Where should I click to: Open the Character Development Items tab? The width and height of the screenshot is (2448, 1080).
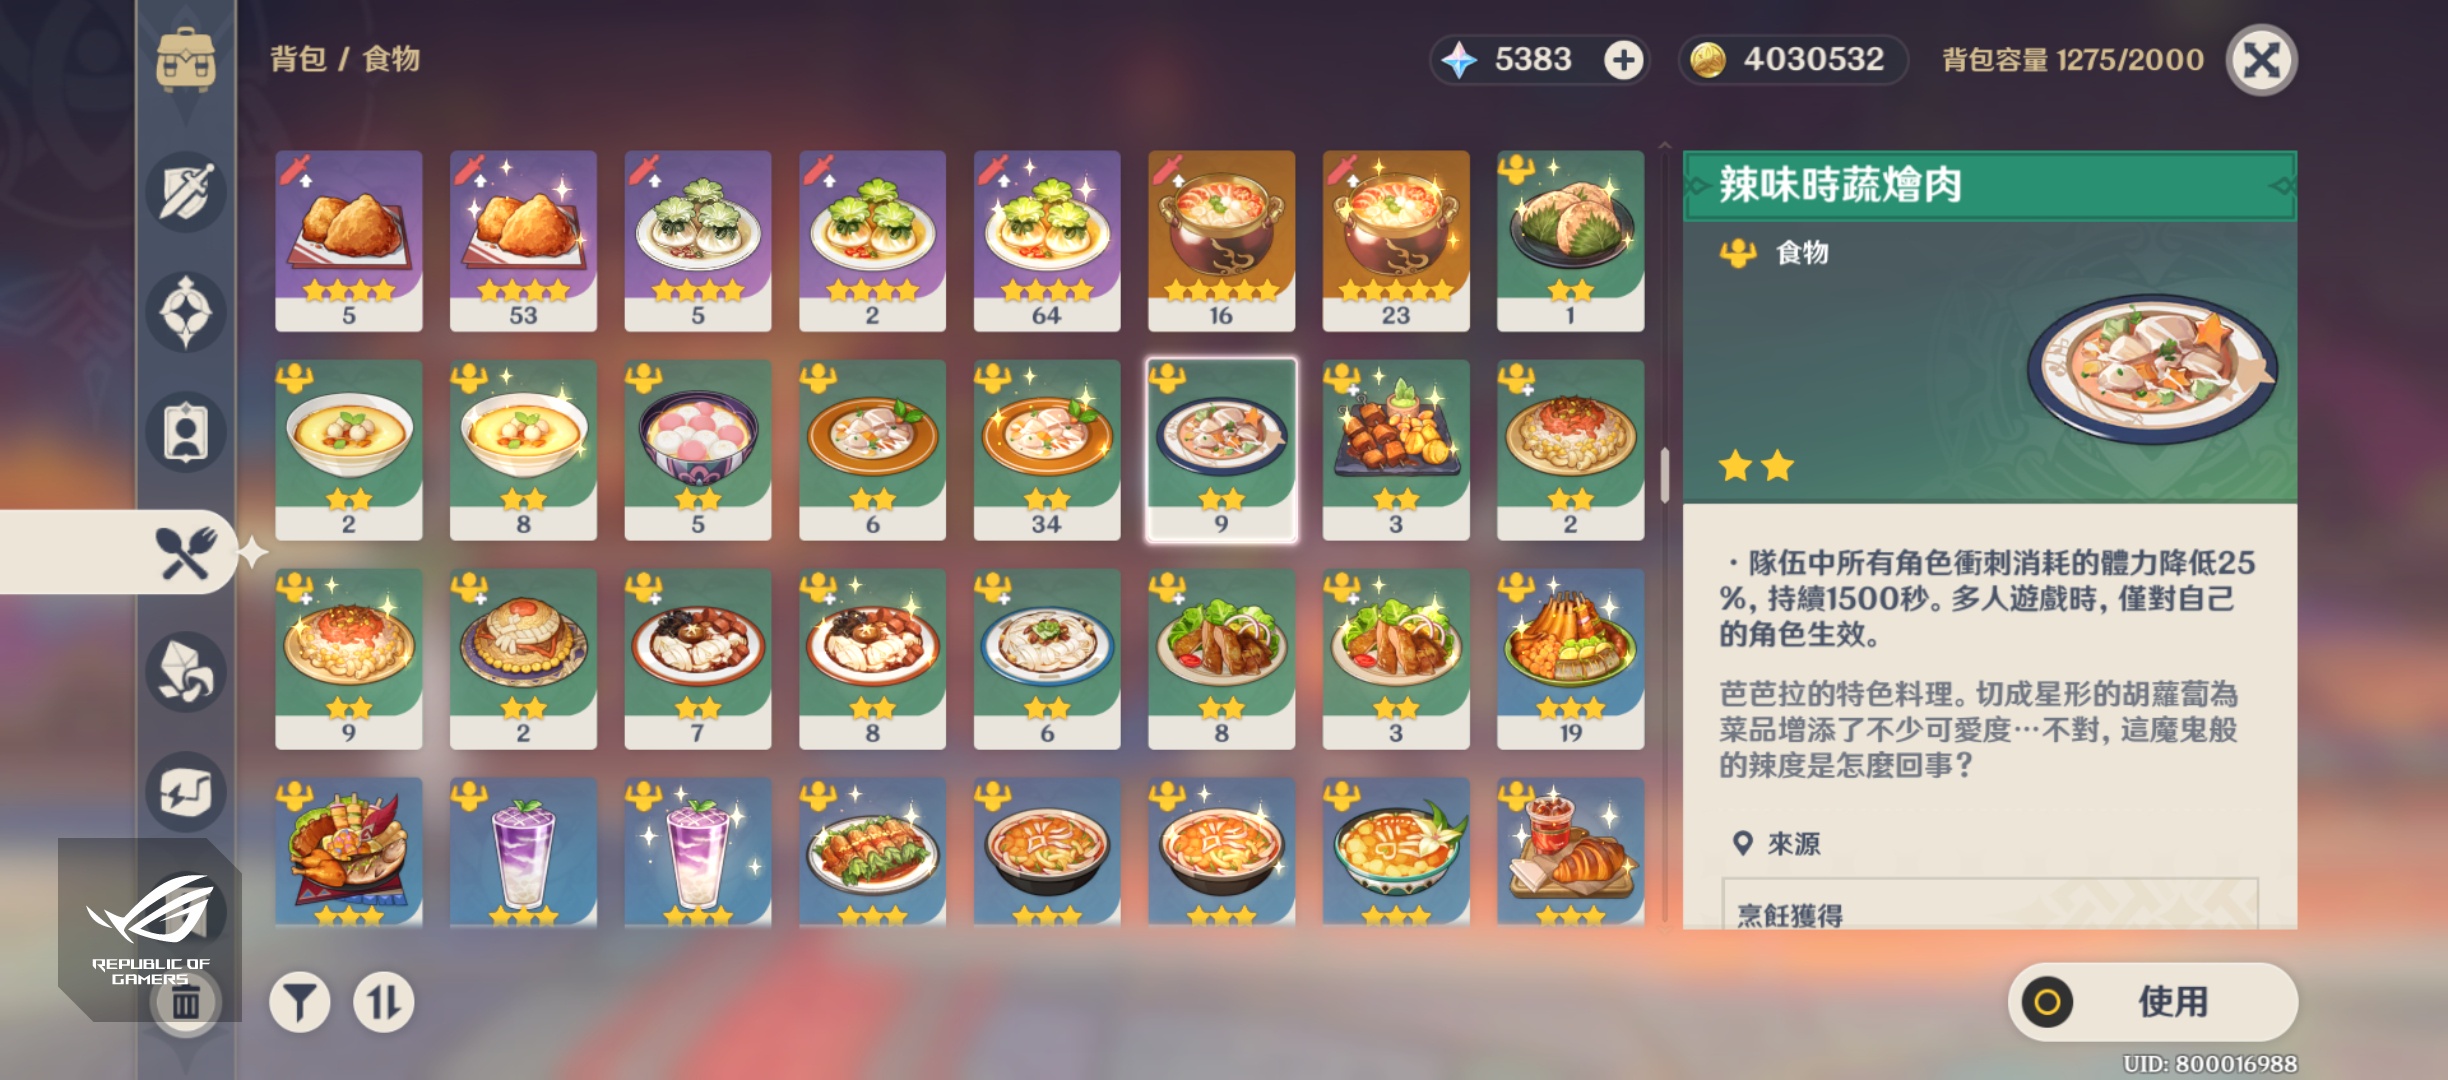(x=186, y=432)
